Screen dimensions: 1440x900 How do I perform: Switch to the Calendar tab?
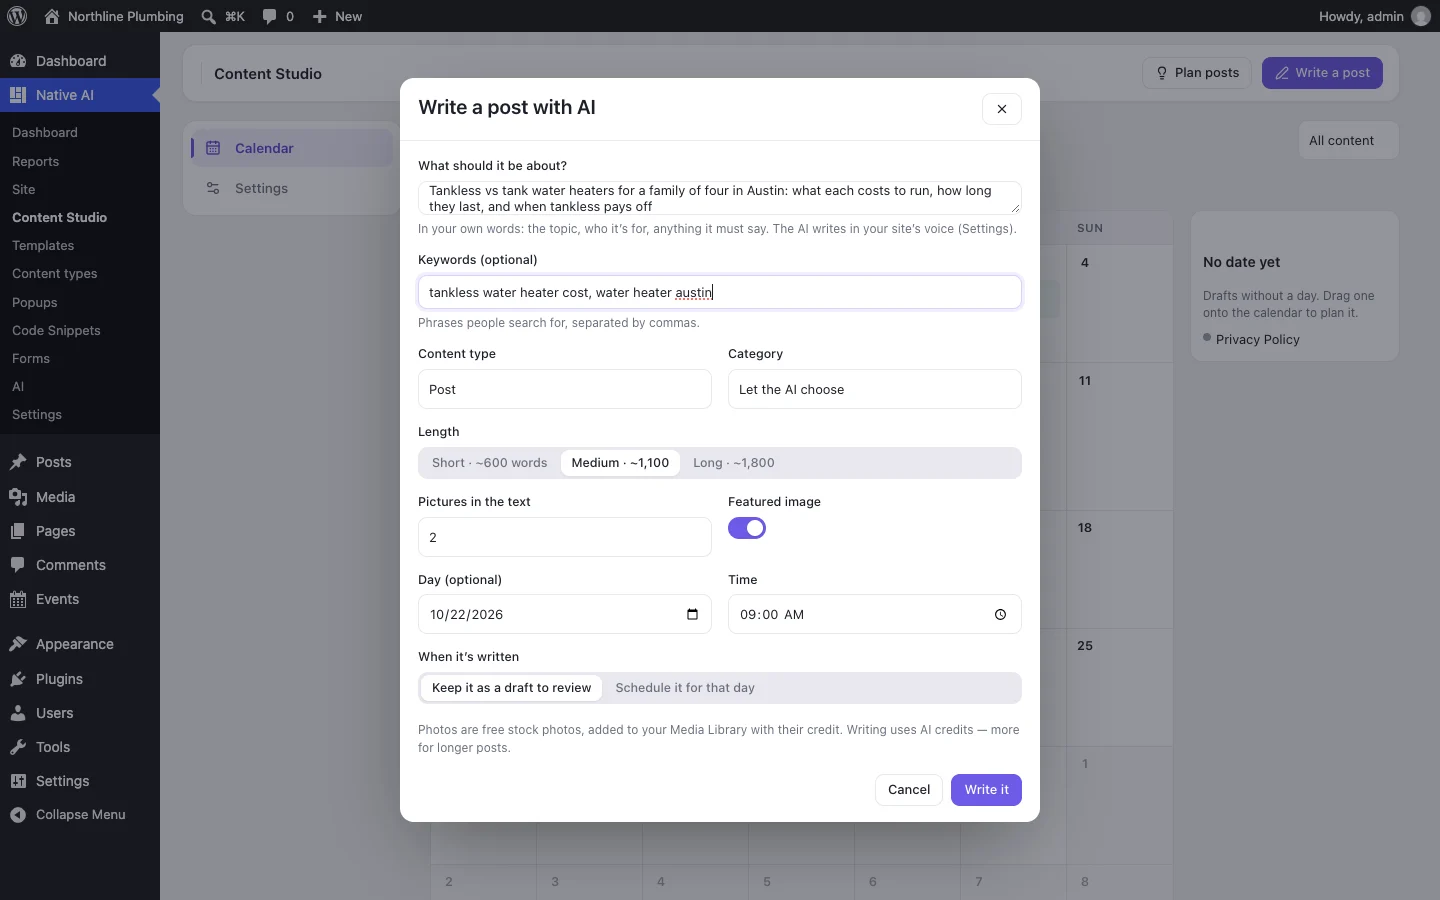[292, 148]
